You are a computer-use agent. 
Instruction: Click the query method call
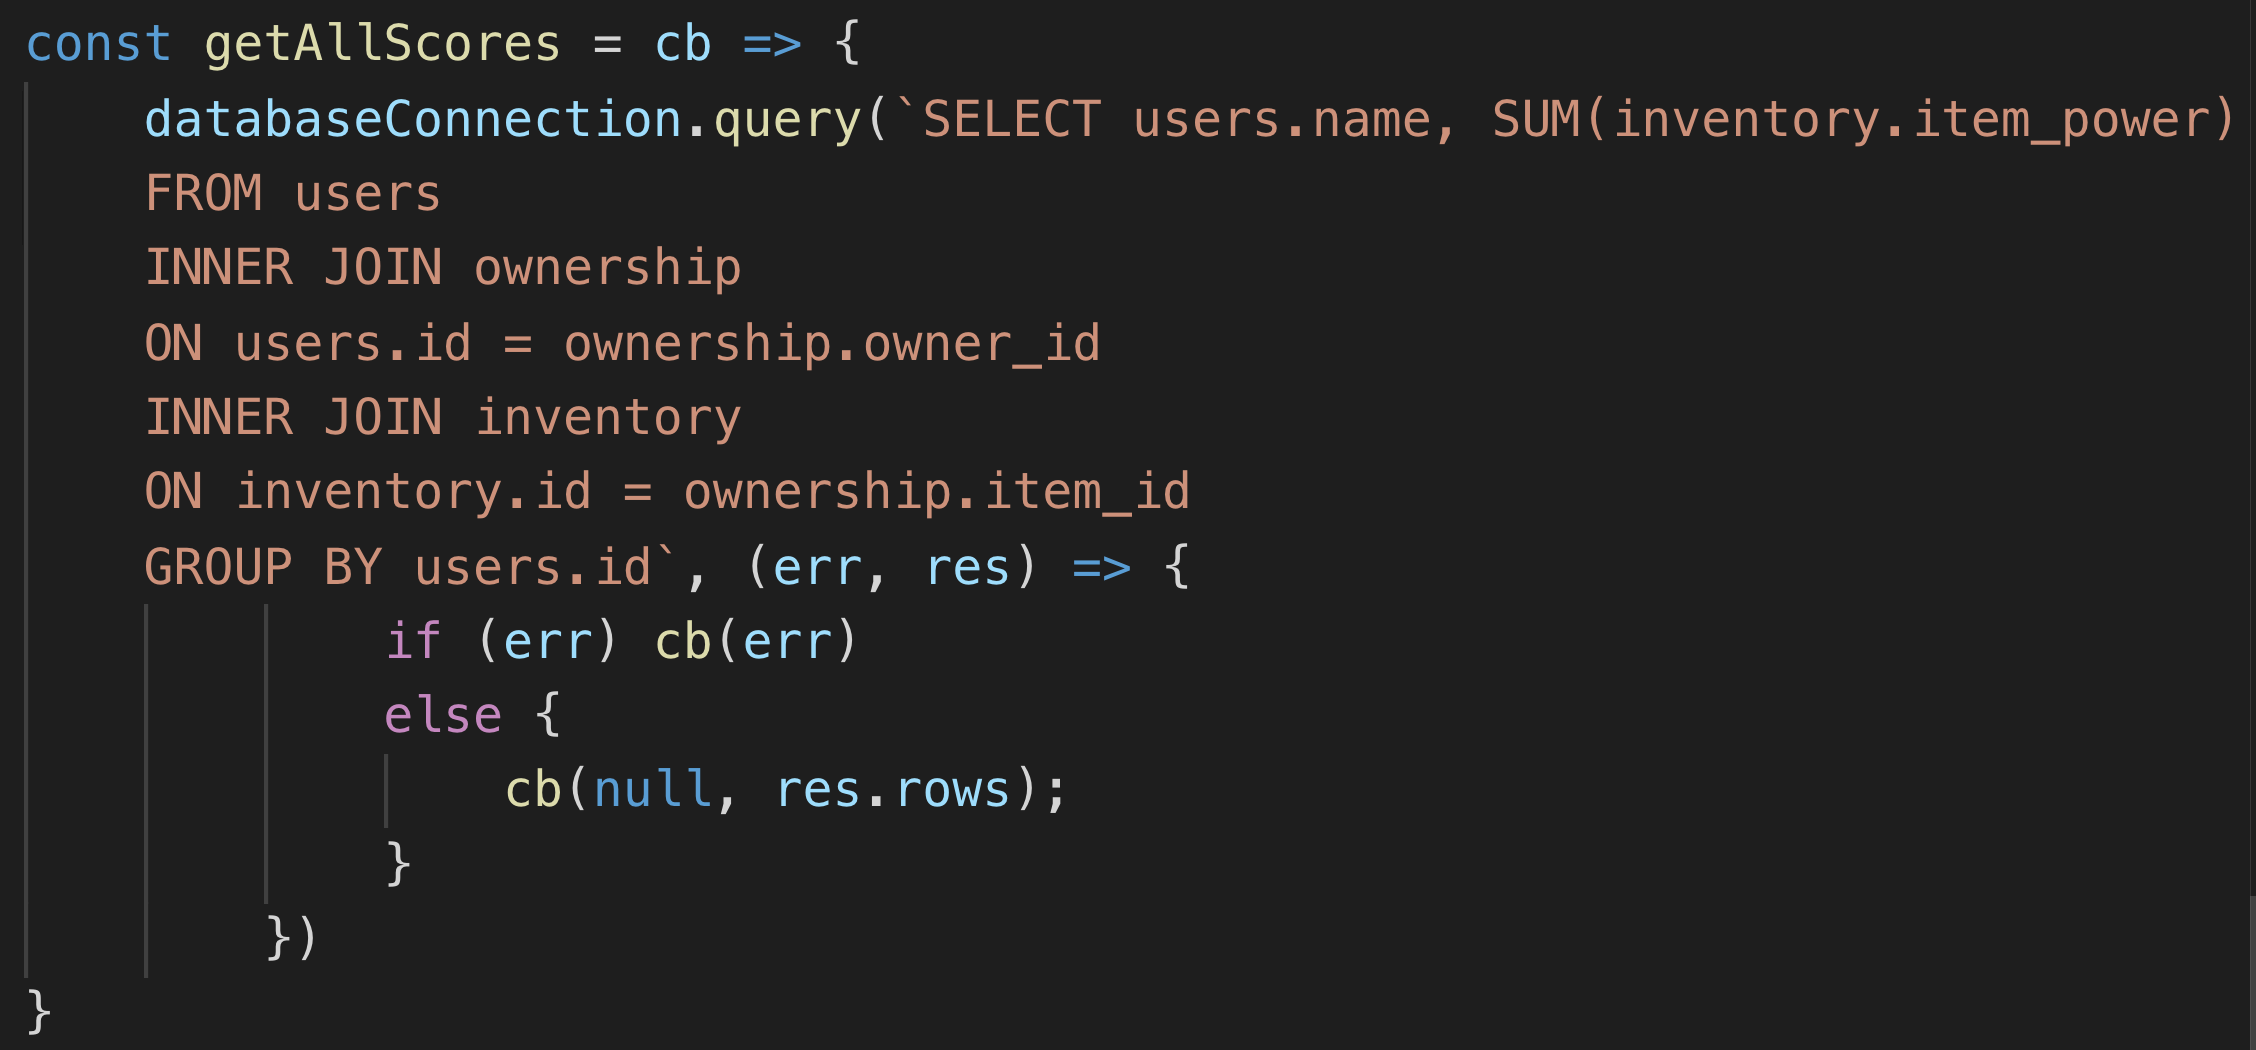787,121
